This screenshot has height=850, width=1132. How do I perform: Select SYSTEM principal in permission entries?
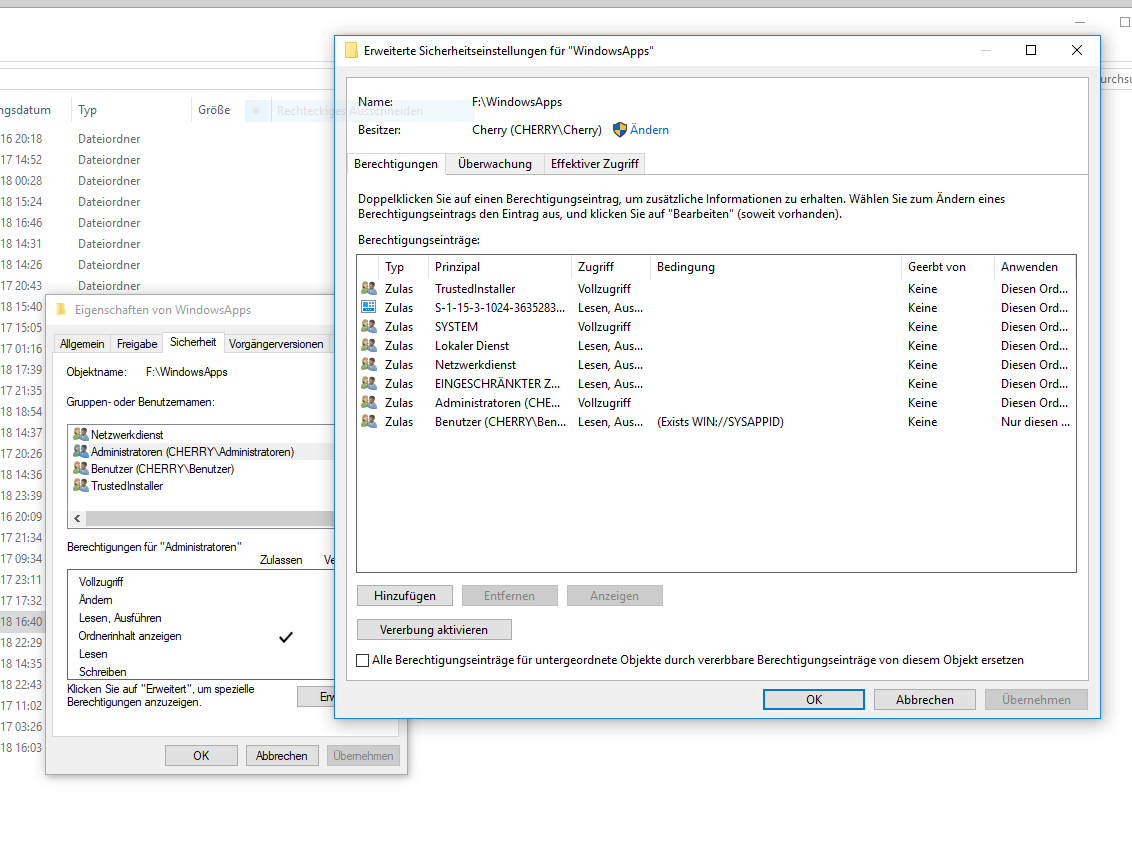456,326
